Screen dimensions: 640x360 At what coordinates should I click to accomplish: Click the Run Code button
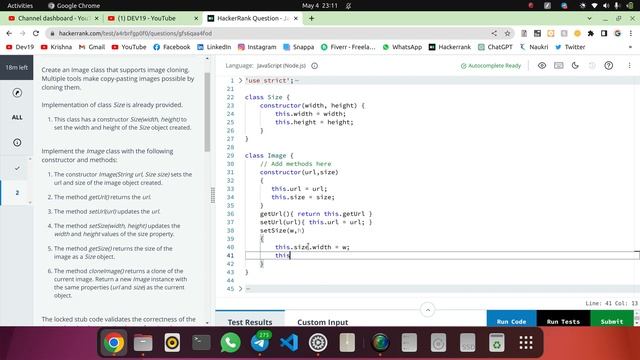tap(511, 318)
